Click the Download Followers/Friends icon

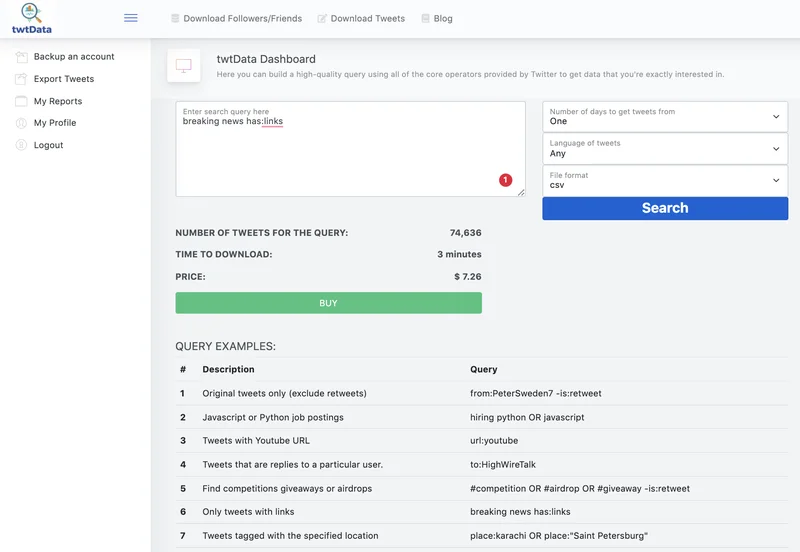(175, 18)
